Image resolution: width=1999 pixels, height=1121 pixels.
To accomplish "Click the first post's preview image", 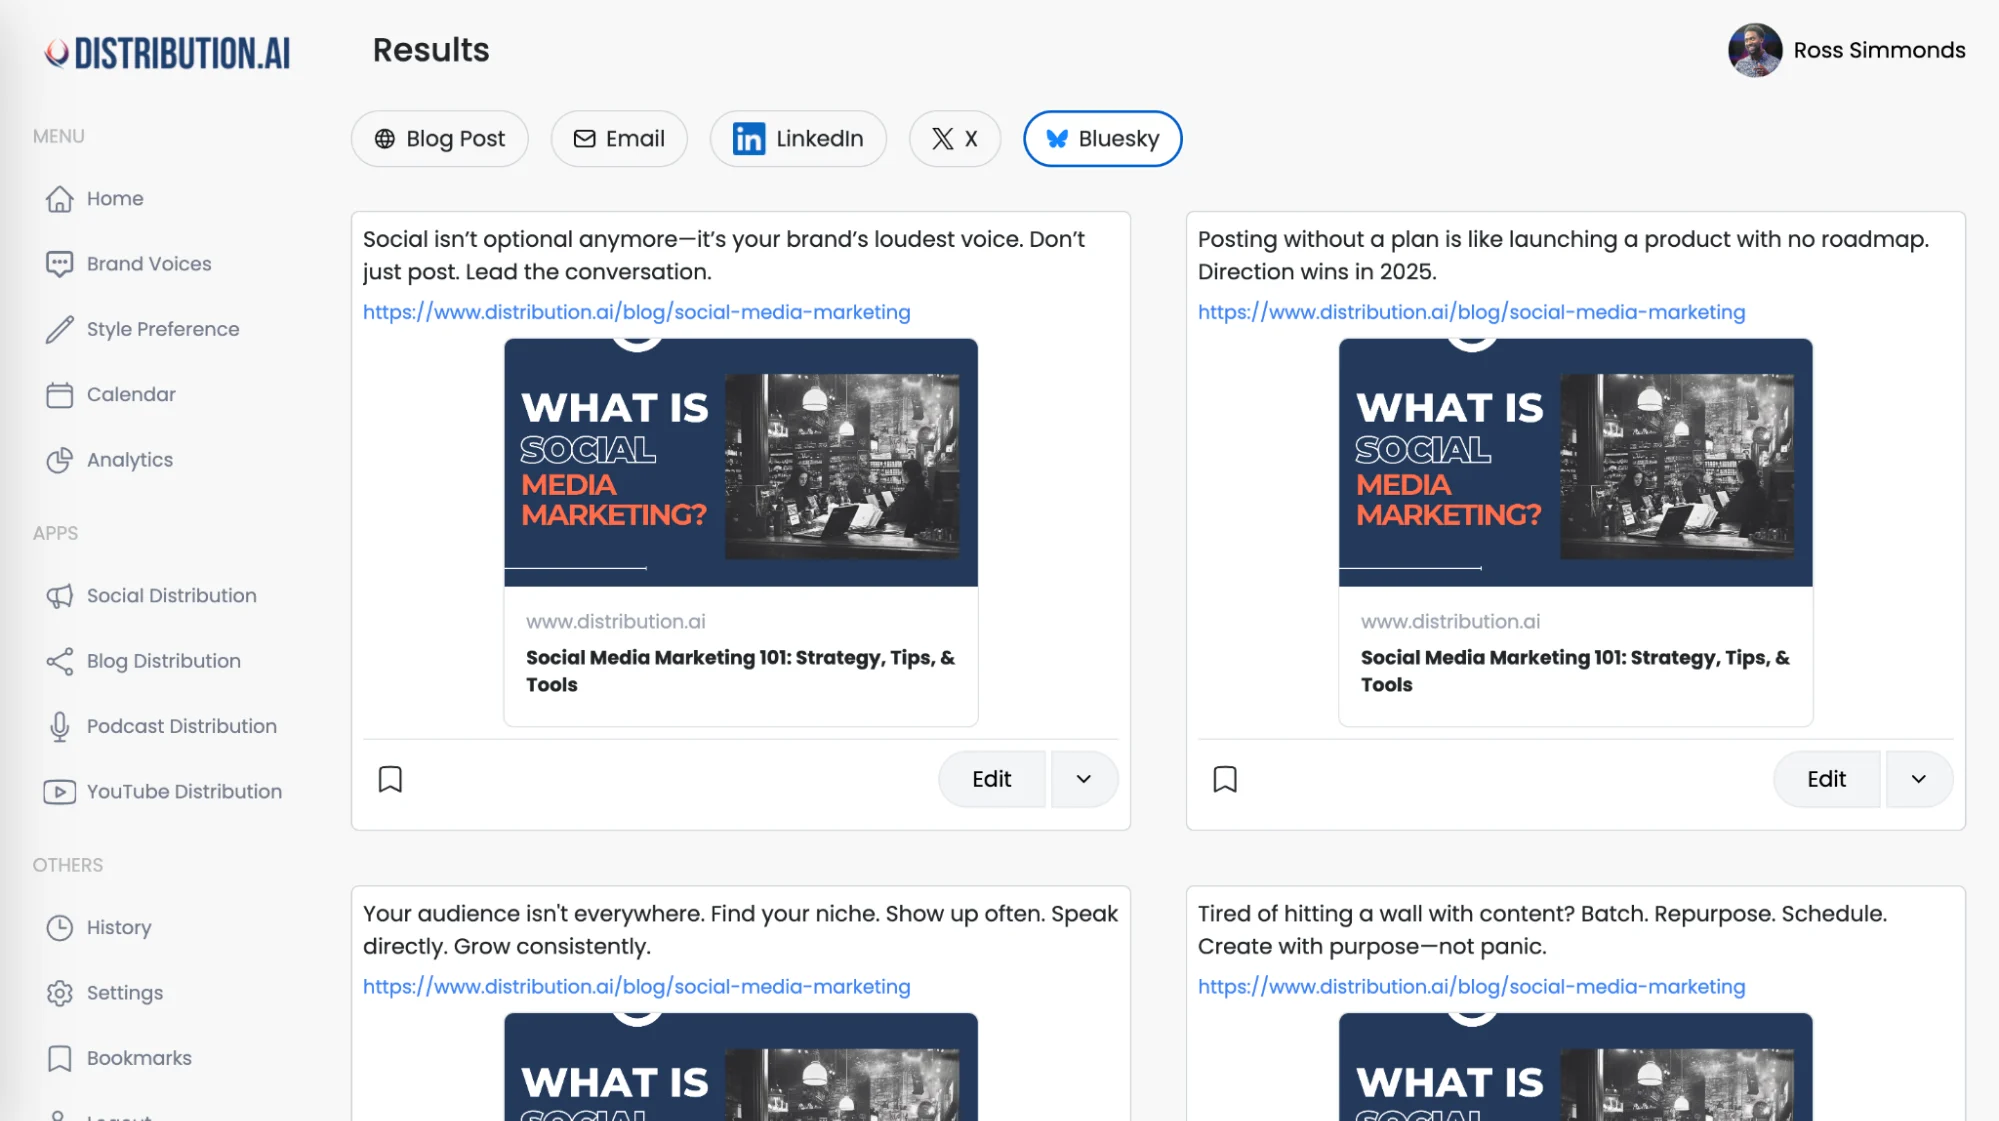I will [x=741, y=463].
